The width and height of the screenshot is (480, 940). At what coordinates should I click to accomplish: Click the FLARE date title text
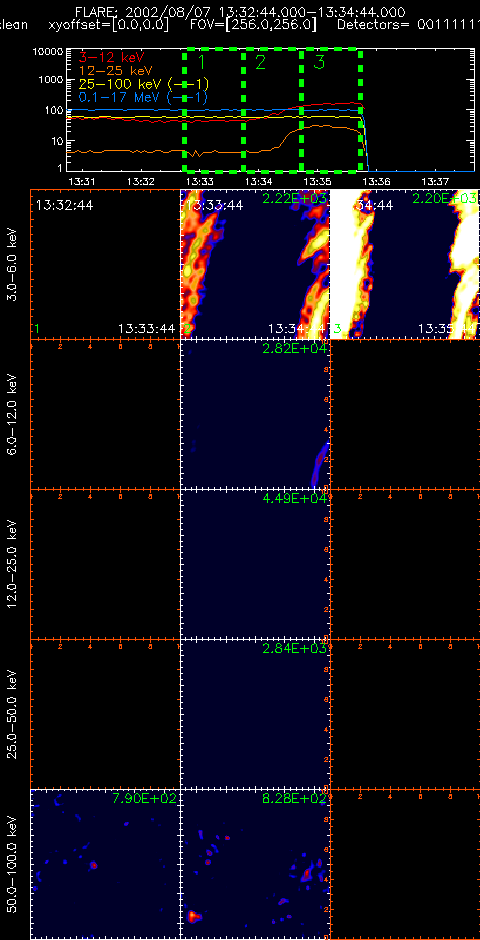240,12
